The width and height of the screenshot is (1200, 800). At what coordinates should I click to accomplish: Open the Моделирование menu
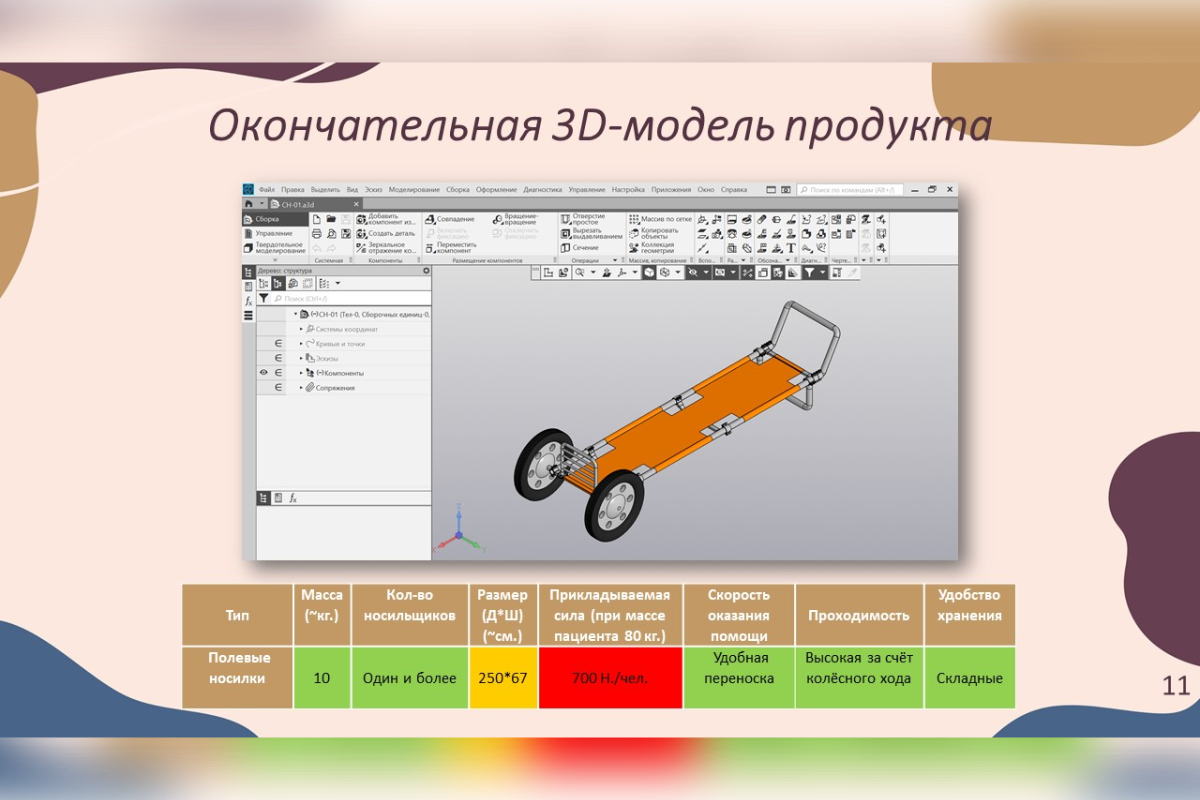[414, 189]
